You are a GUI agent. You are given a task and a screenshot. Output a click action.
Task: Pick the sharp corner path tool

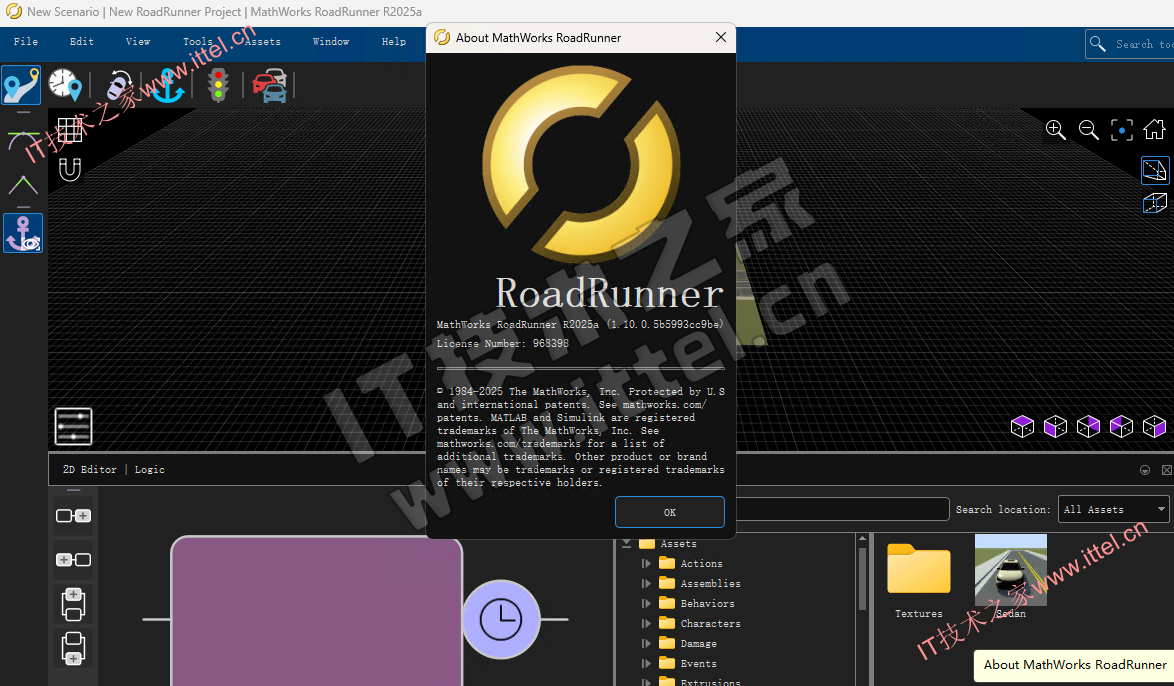pyautogui.click(x=23, y=184)
